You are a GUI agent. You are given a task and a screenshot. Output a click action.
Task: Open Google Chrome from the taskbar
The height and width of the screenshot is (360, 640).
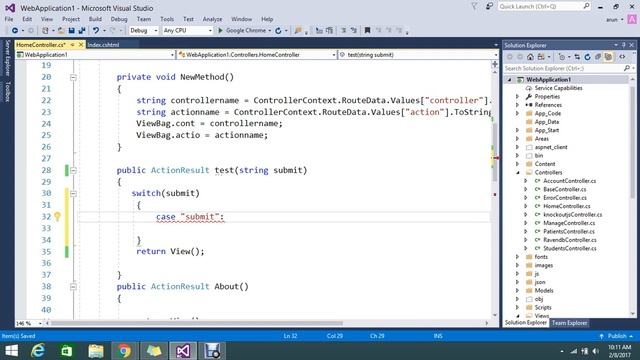click(x=124, y=351)
